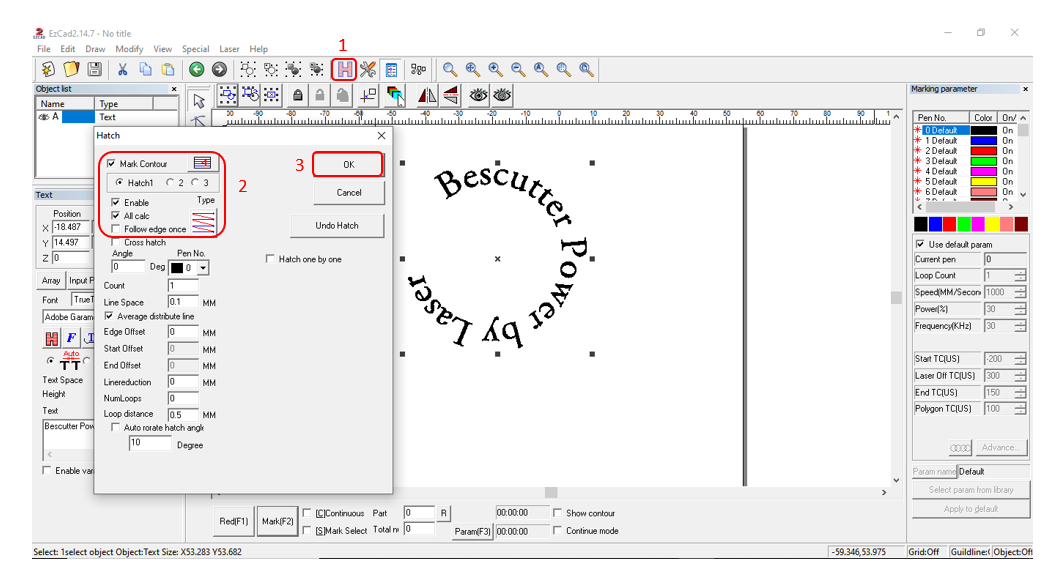
Task: Click the second eye hide icon
Action: (502, 96)
